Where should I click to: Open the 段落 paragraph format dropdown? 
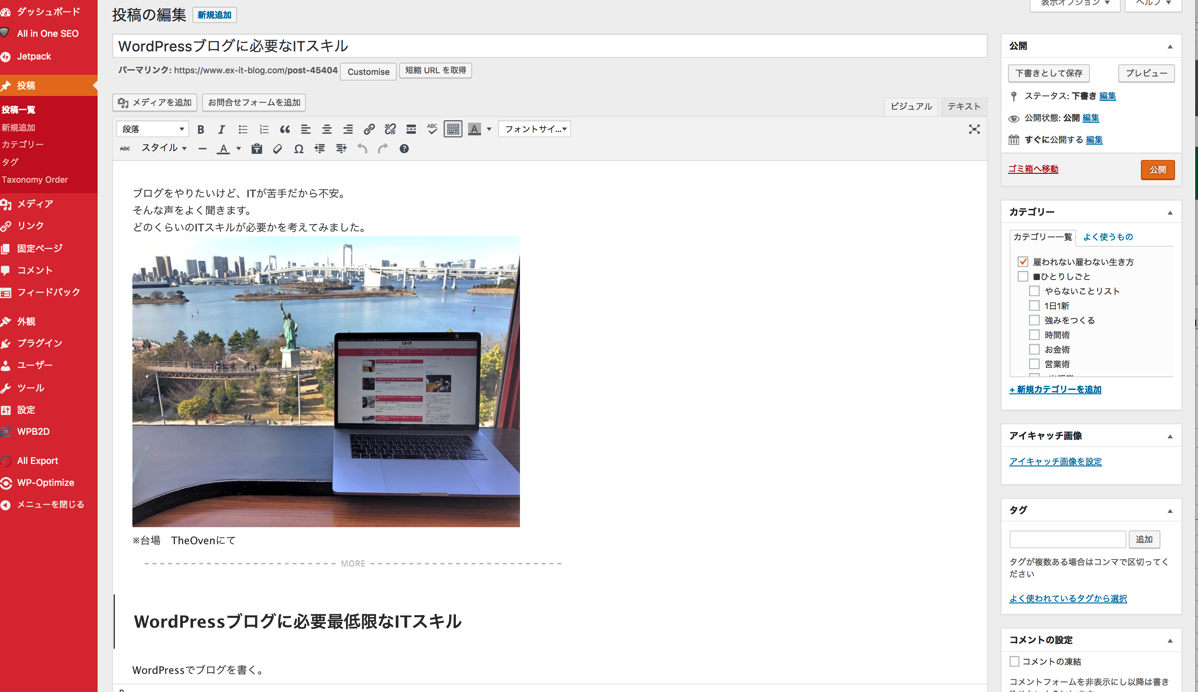pyautogui.click(x=152, y=129)
